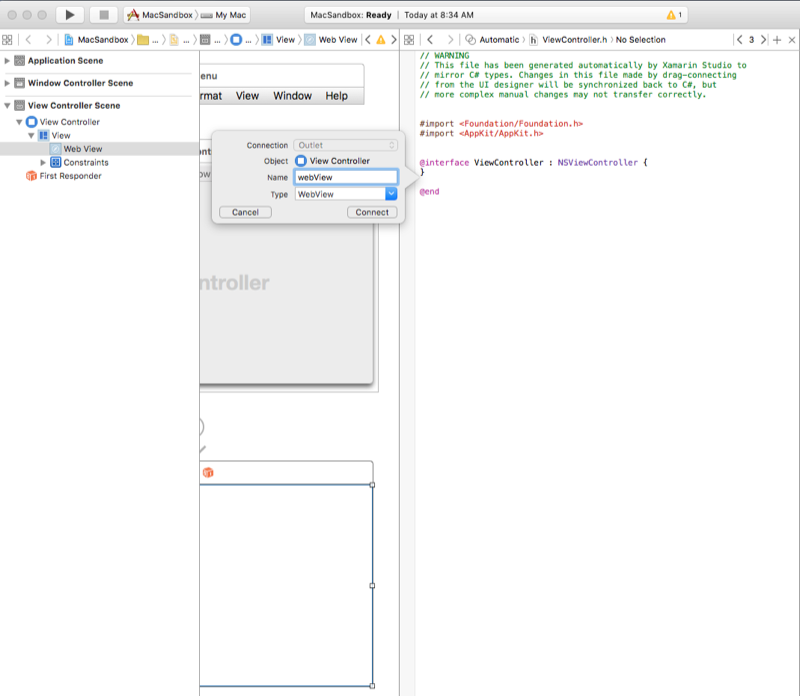Screen dimensions: 800x696
Task: Select First Responder in the outline
Action: 70,176
